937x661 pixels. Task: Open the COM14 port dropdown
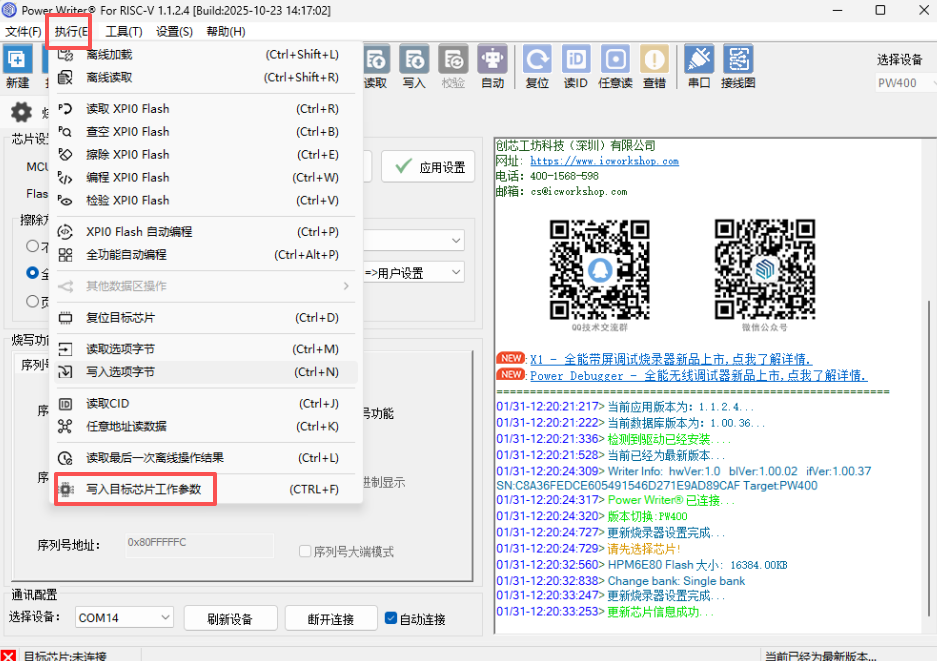[124, 618]
